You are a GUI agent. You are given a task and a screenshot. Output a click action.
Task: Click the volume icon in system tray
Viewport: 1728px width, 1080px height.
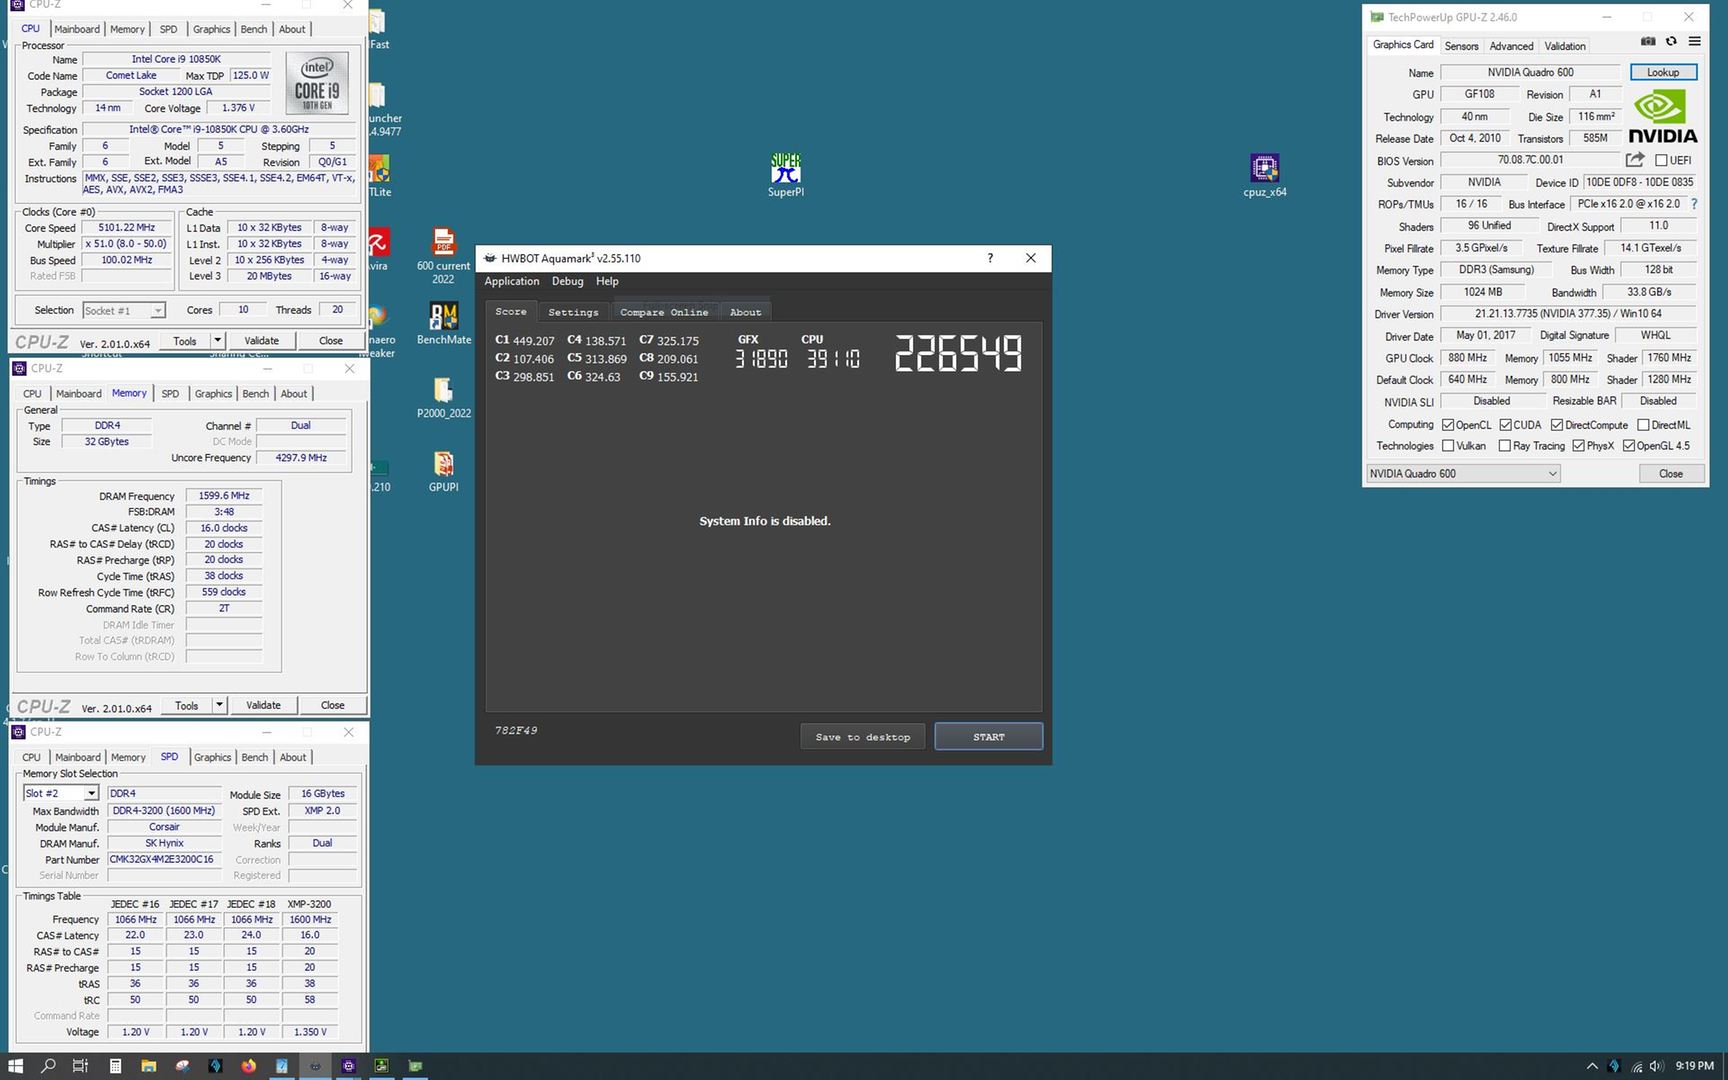tap(1656, 1066)
